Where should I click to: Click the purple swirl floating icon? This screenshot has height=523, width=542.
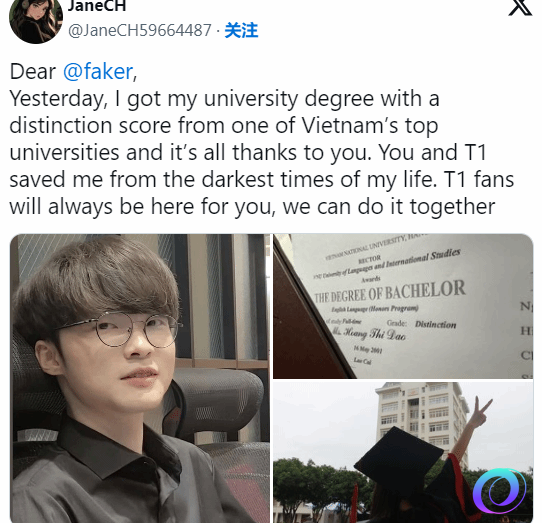(499, 490)
